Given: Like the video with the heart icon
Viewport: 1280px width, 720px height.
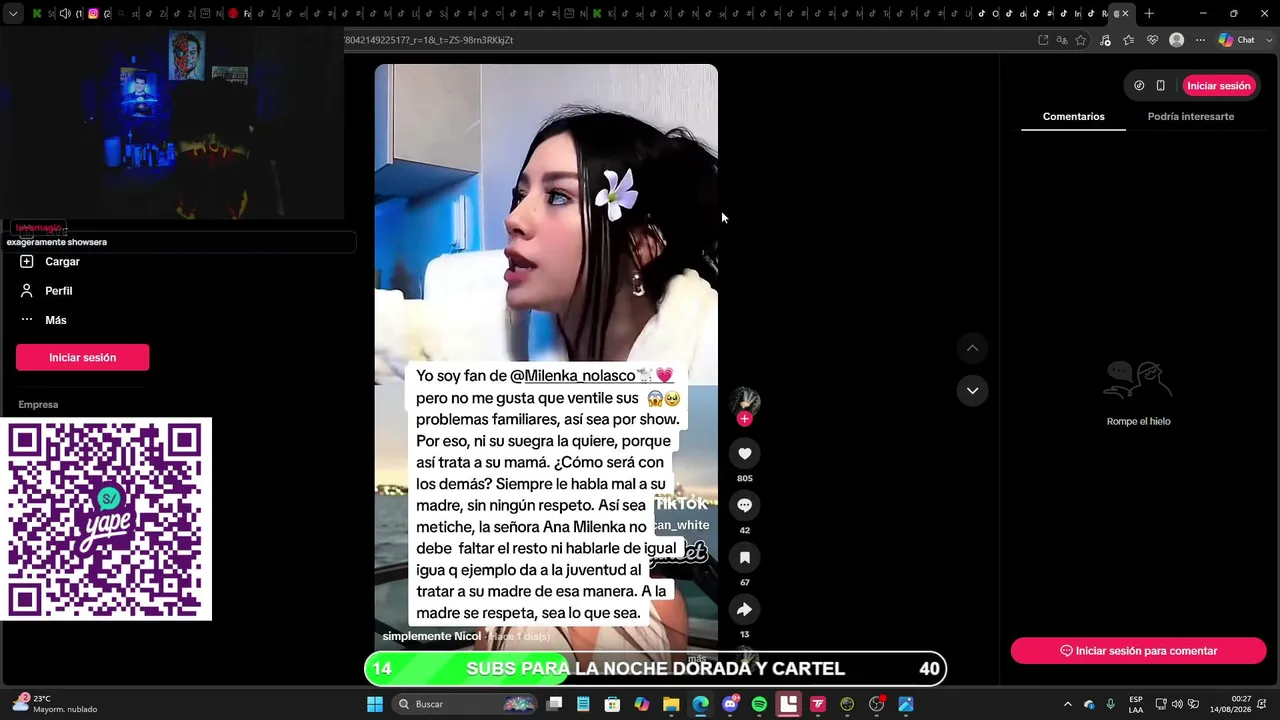Looking at the screenshot, I should click(x=744, y=454).
